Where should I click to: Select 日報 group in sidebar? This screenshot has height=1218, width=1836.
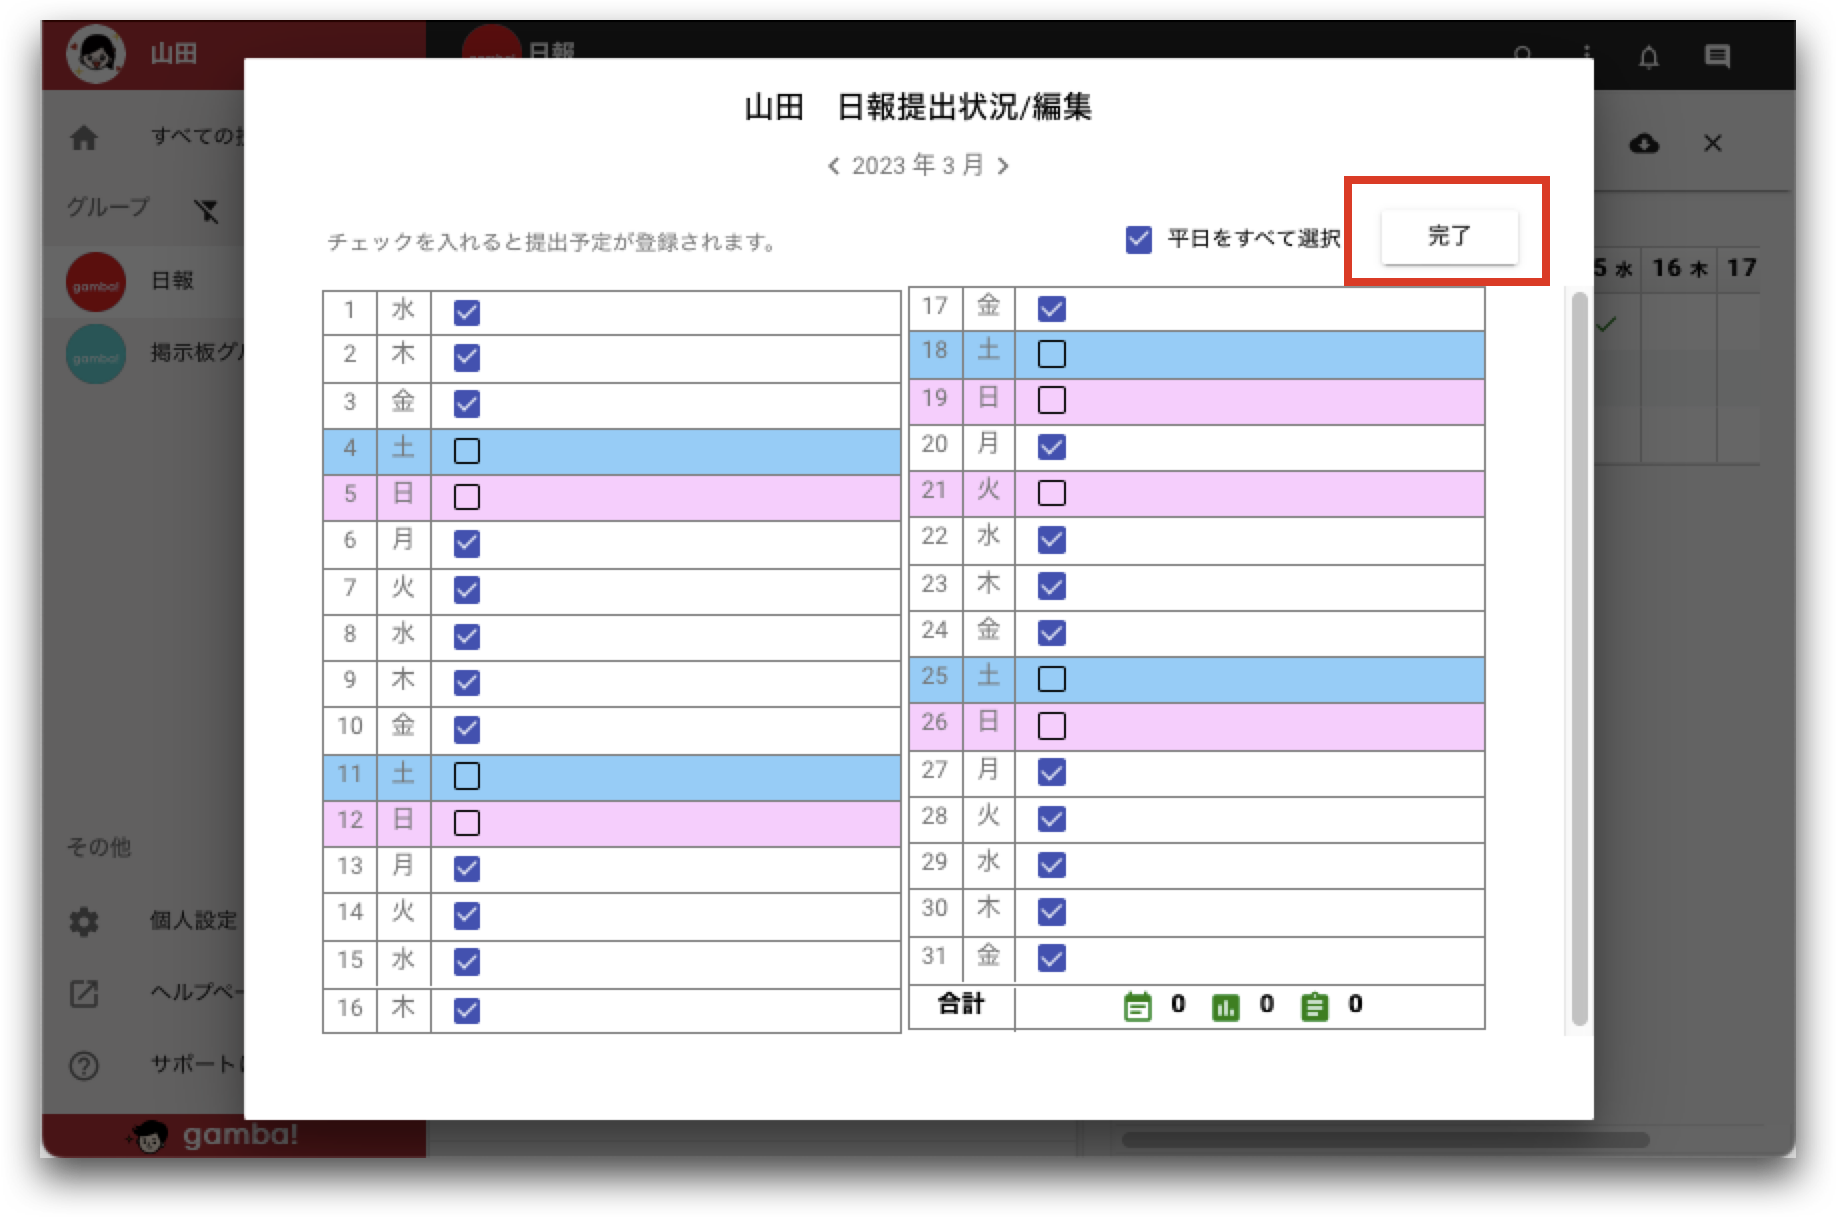coord(143,282)
